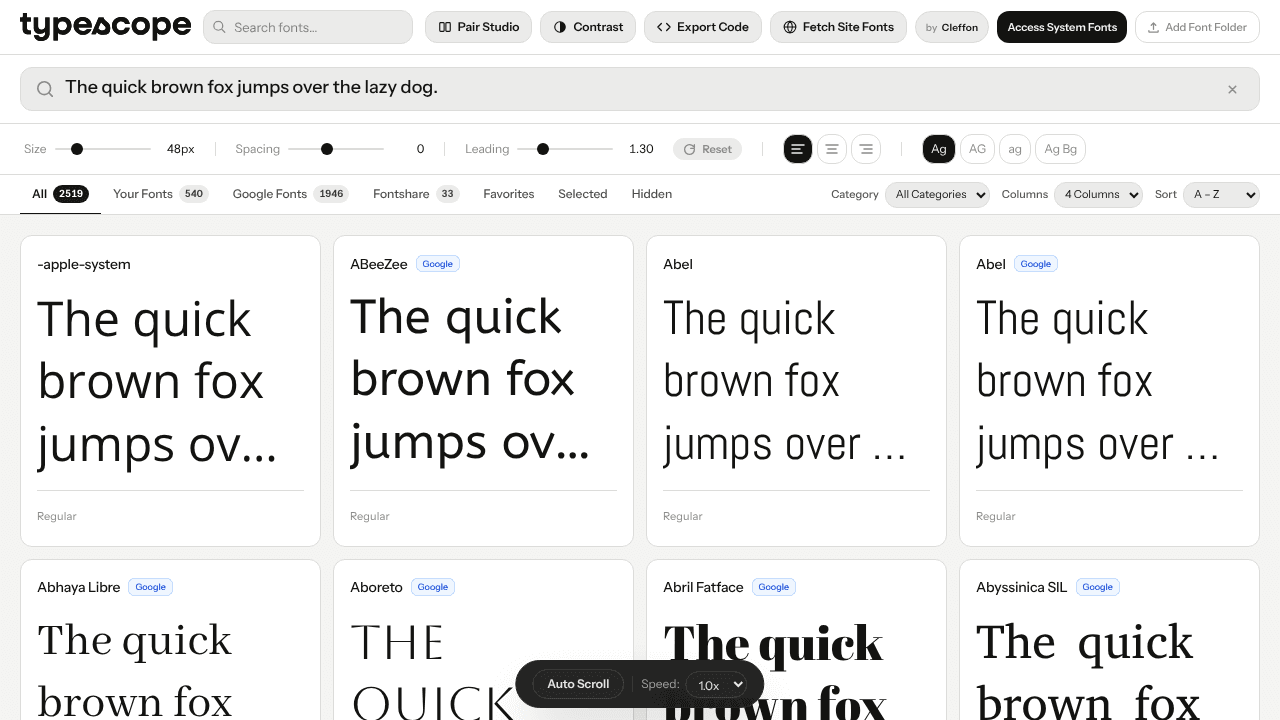This screenshot has height=720, width=1280.
Task: Click the Search fonts input field
Action: pos(308,27)
